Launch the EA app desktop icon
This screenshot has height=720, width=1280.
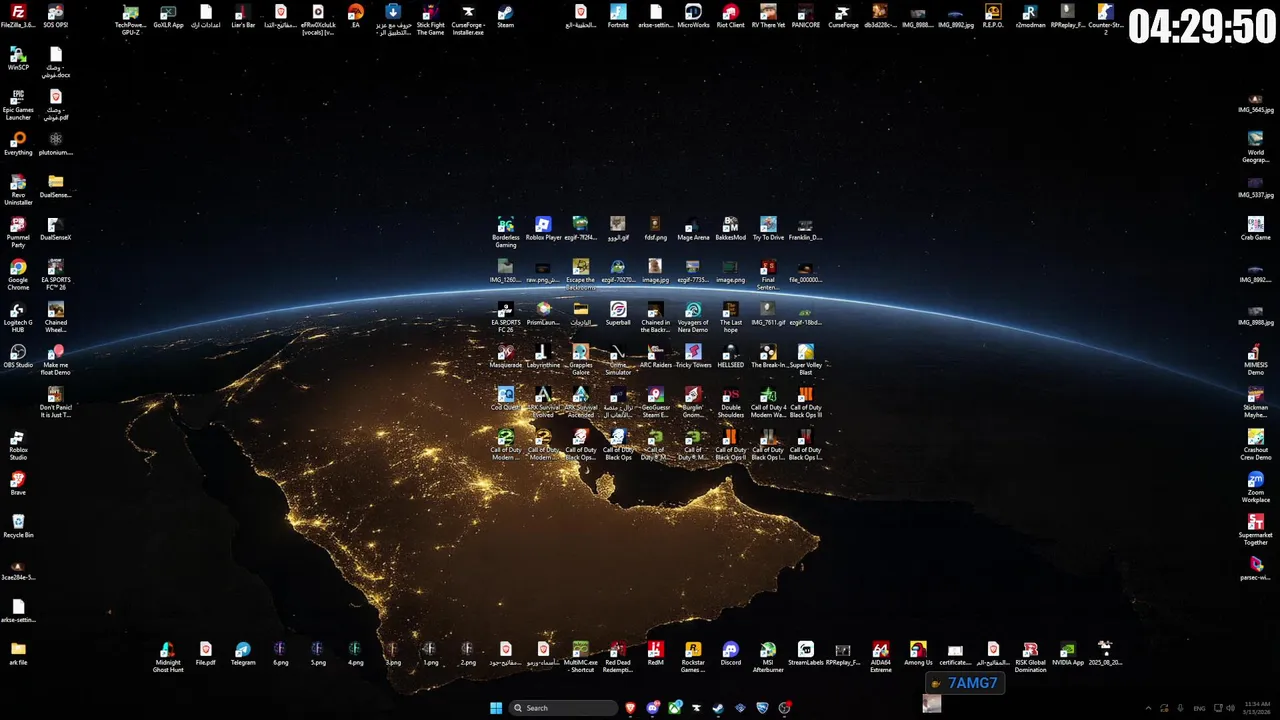pos(355,16)
